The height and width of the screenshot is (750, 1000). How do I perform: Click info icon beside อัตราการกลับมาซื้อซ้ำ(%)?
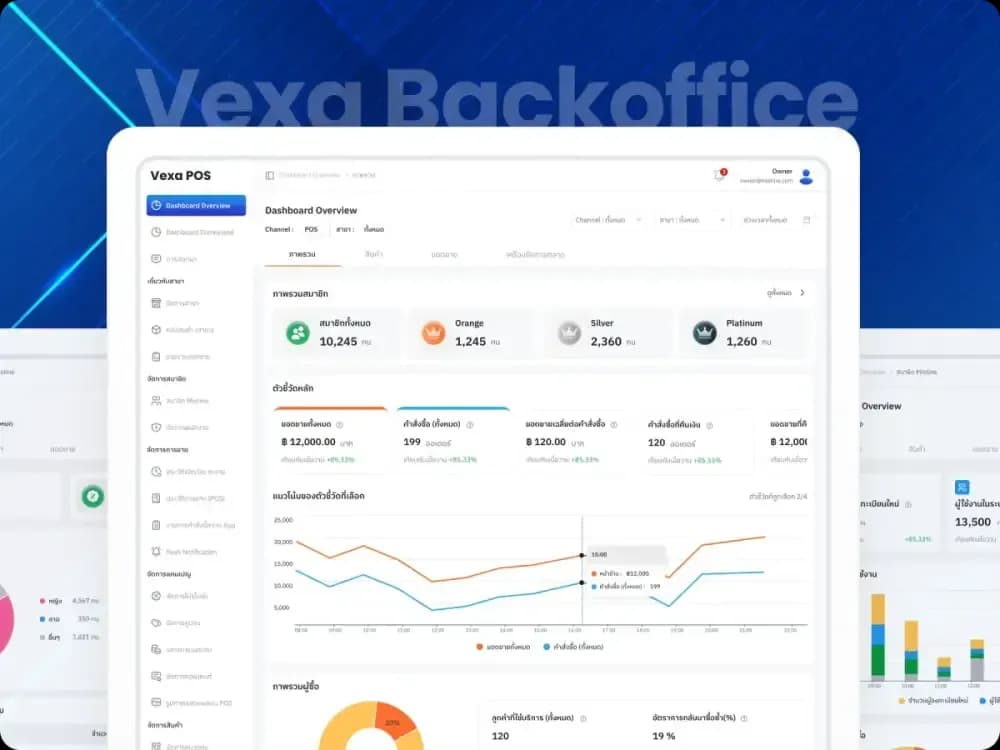point(744,719)
